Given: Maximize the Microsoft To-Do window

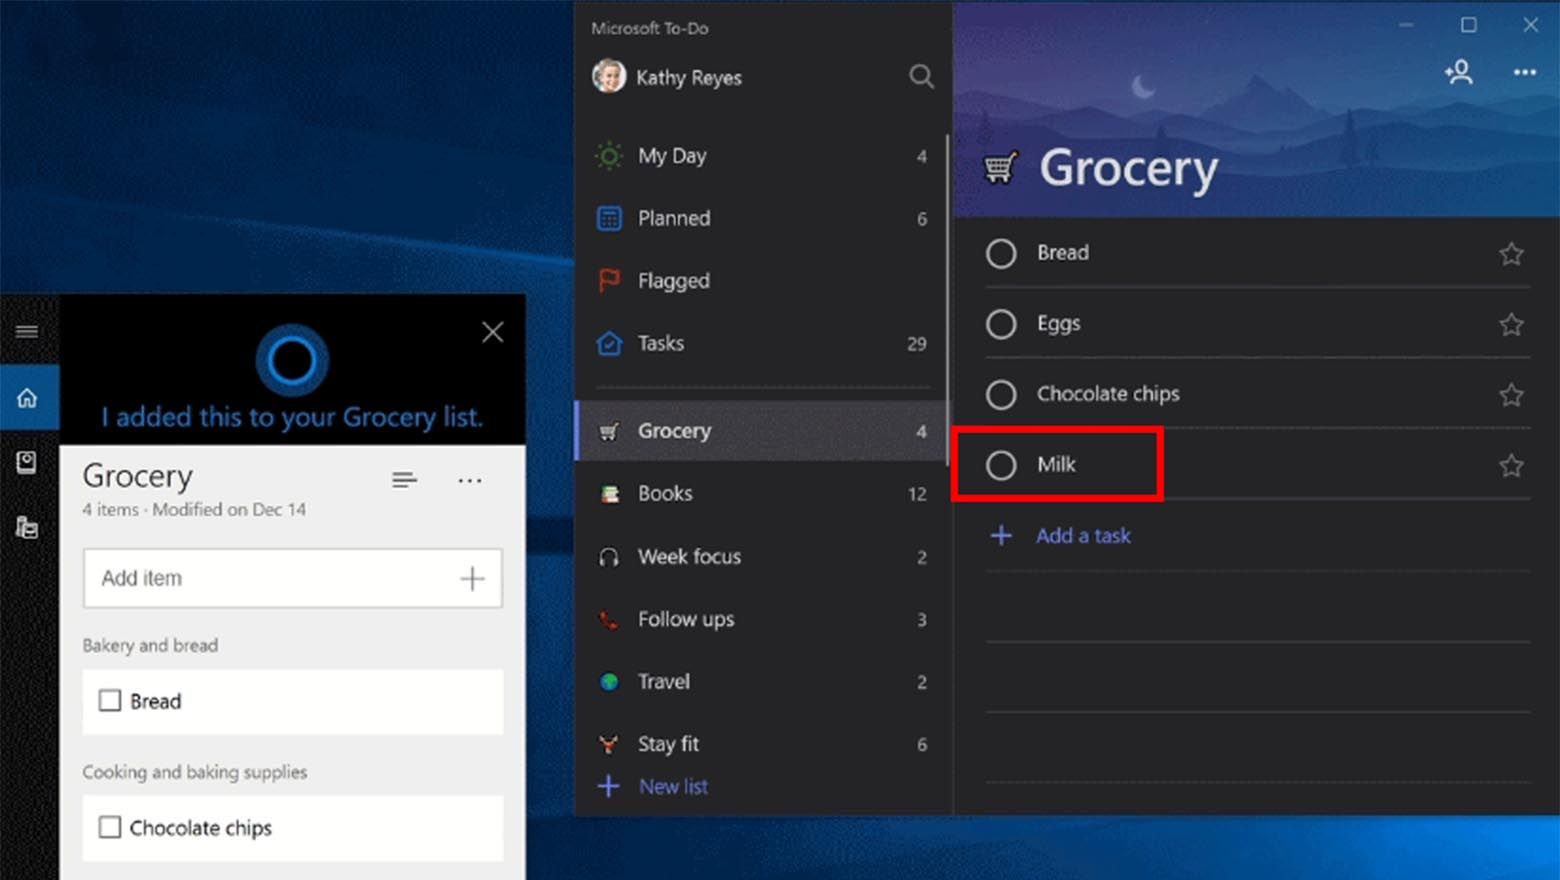Looking at the screenshot, I should pos(1468,25).
